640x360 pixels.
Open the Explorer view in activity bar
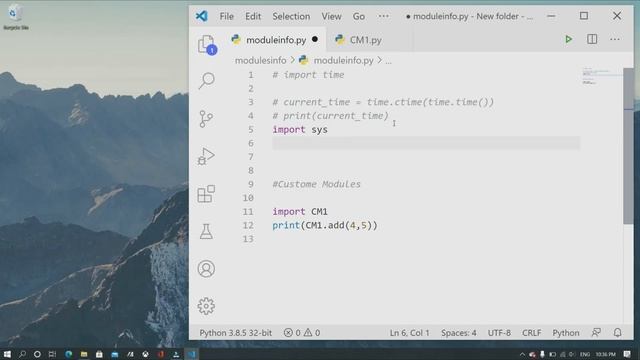coord(207,44)
